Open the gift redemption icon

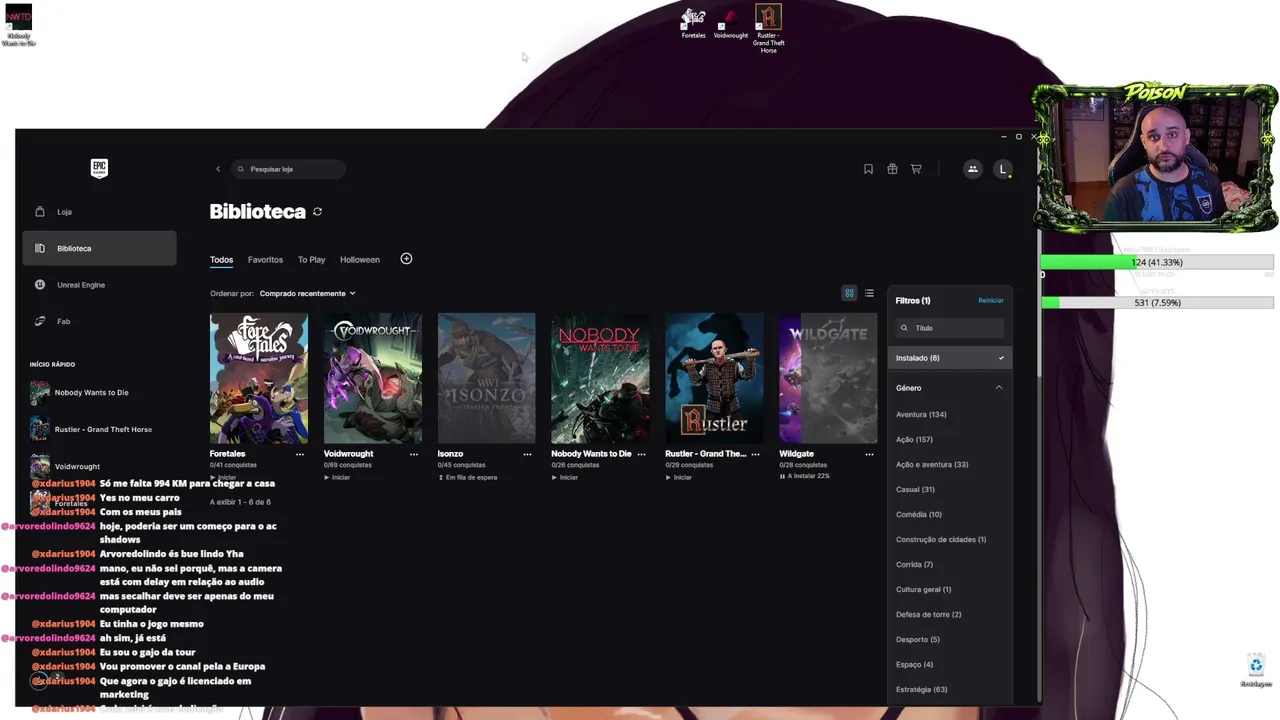[892, 169]
